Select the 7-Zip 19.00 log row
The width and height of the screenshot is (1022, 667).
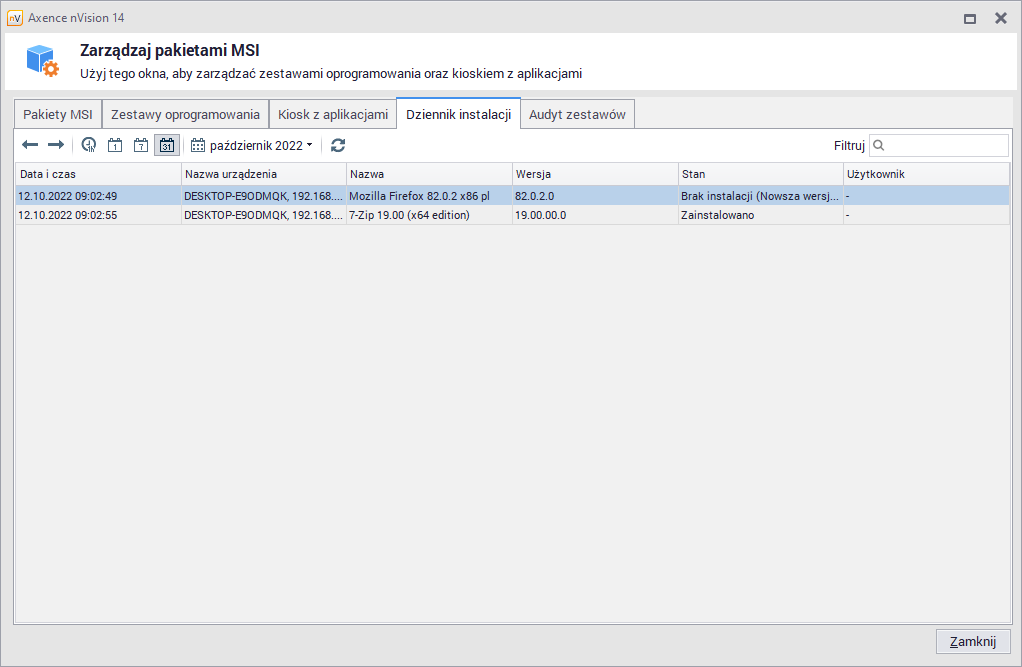coord(420,215)
